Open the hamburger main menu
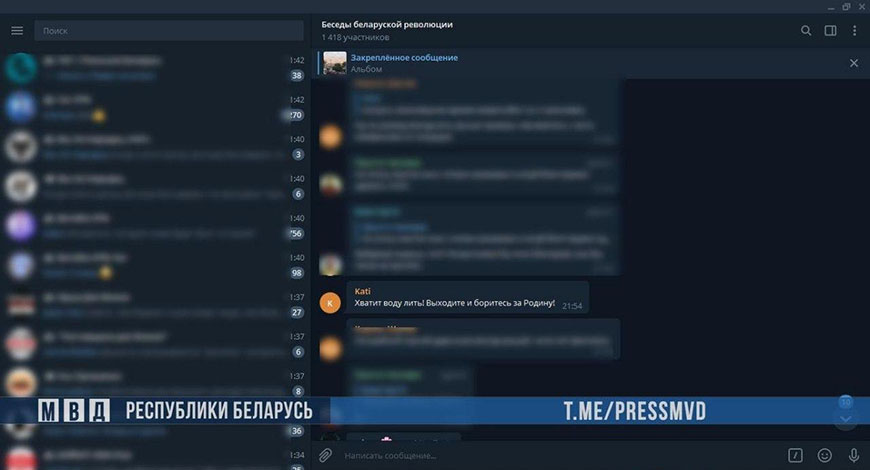The height and width of the screenshot is (470, 870). tap(17, 31)
